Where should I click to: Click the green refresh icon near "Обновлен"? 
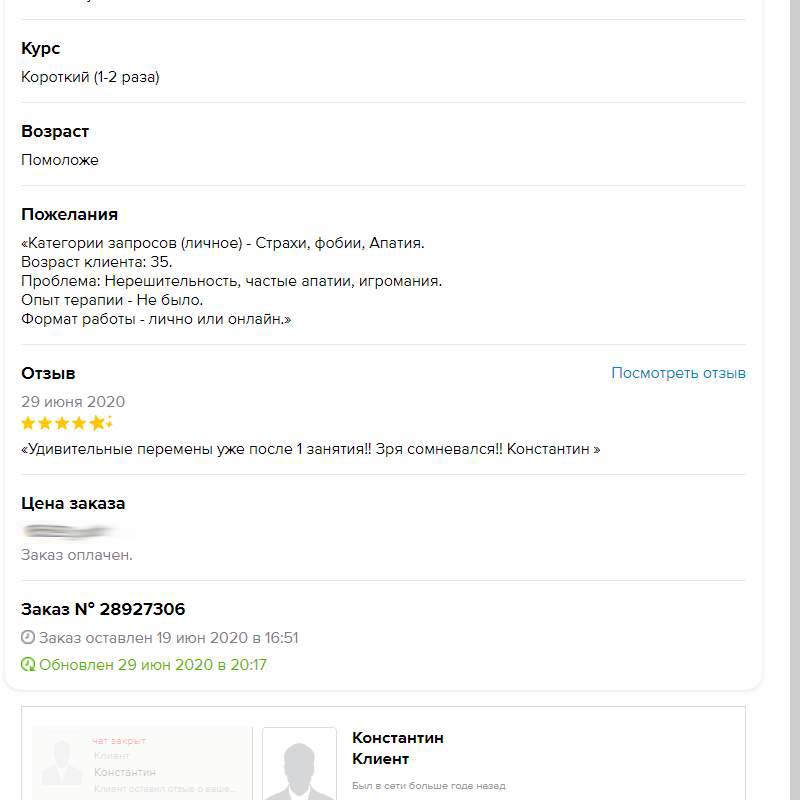point(28,664)
